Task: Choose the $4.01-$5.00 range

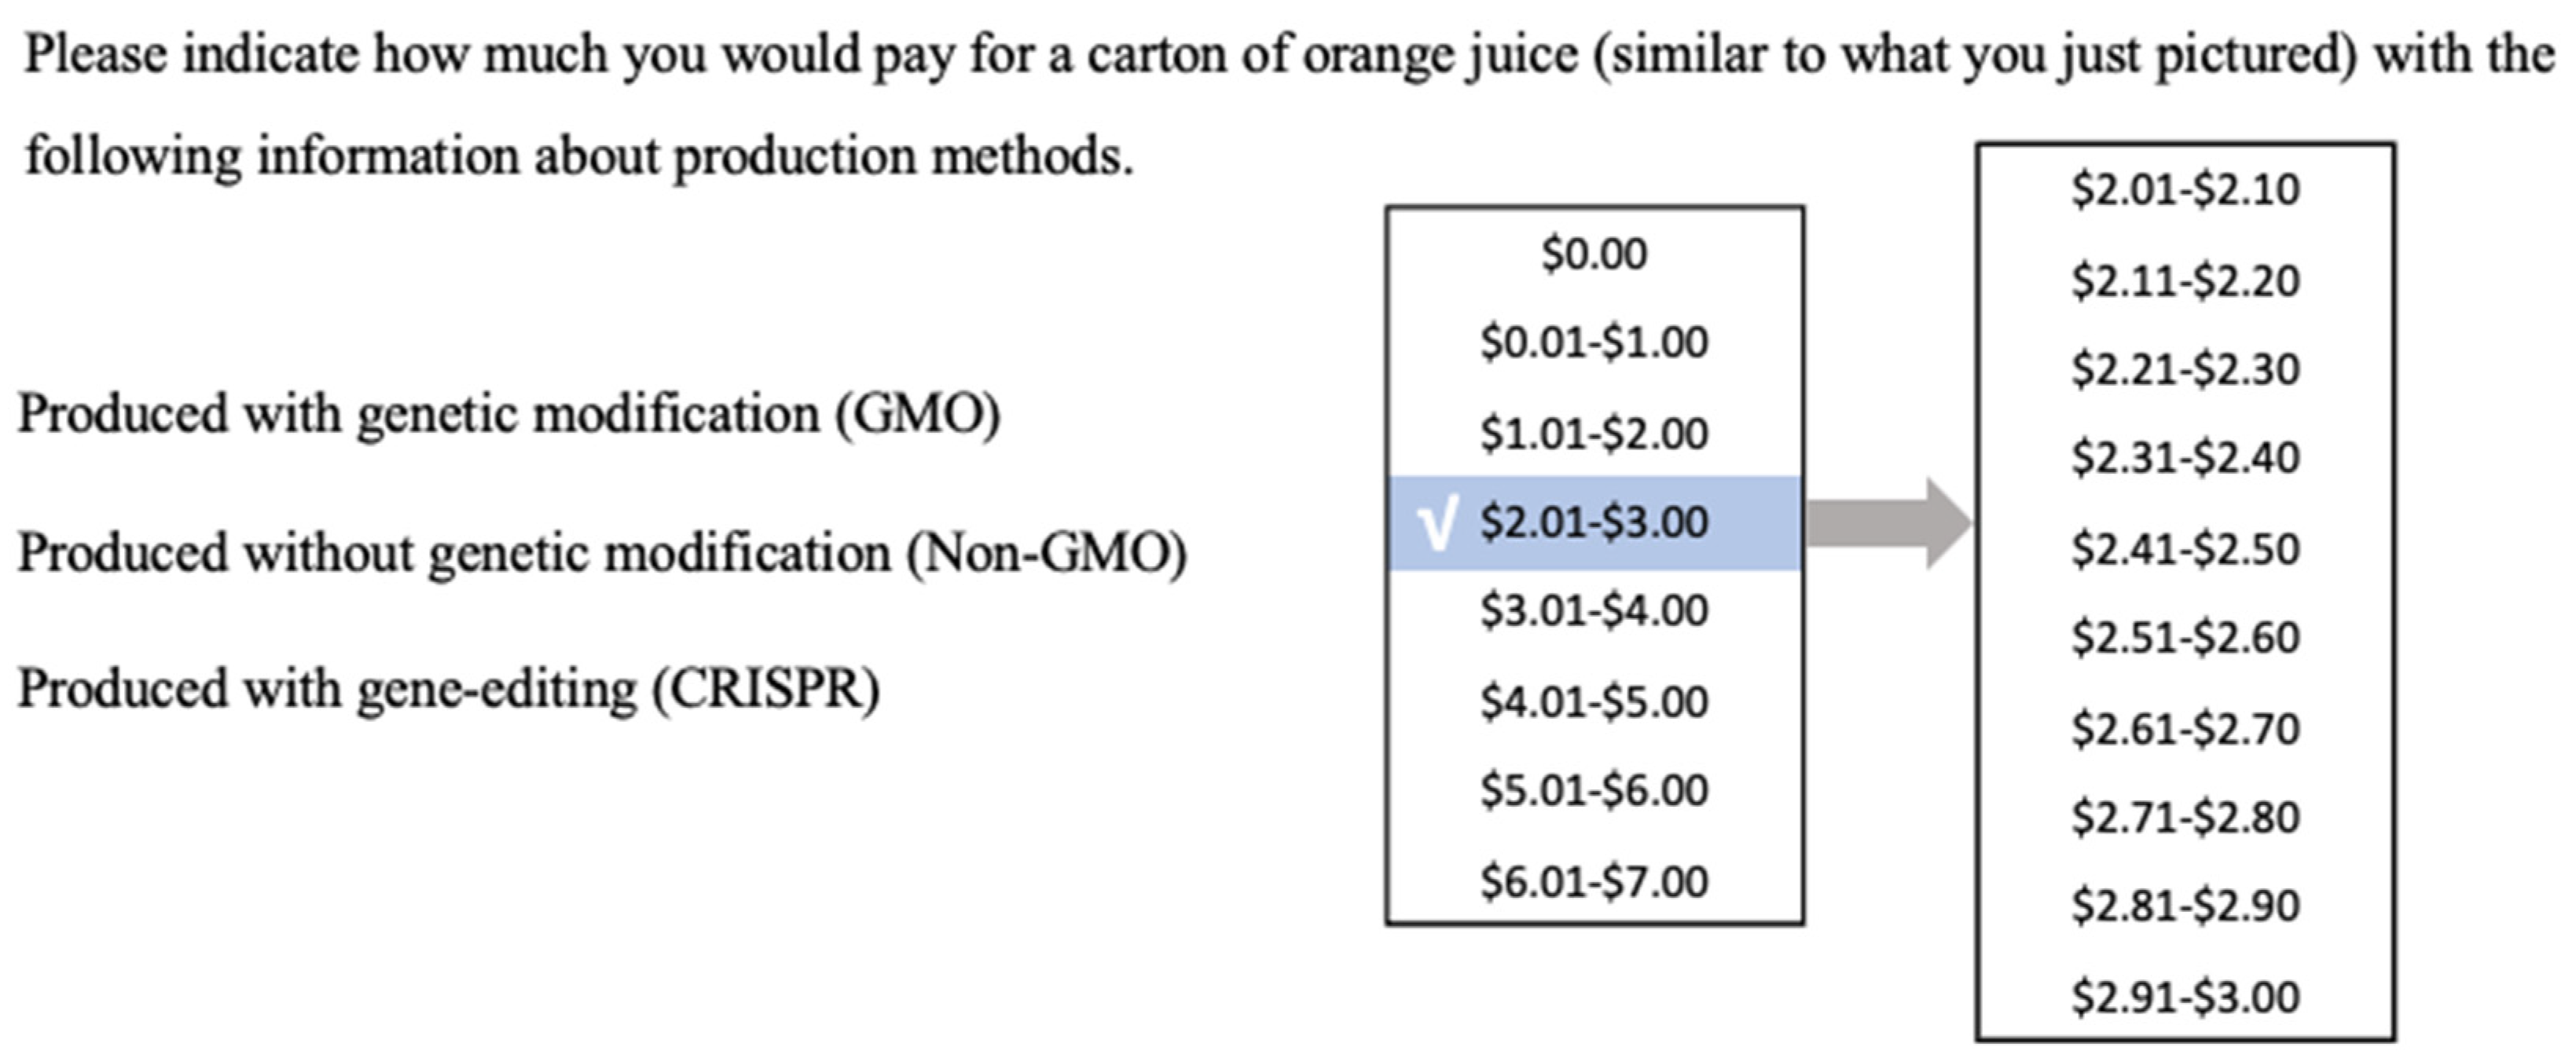Action: [x=1594, y=702]
